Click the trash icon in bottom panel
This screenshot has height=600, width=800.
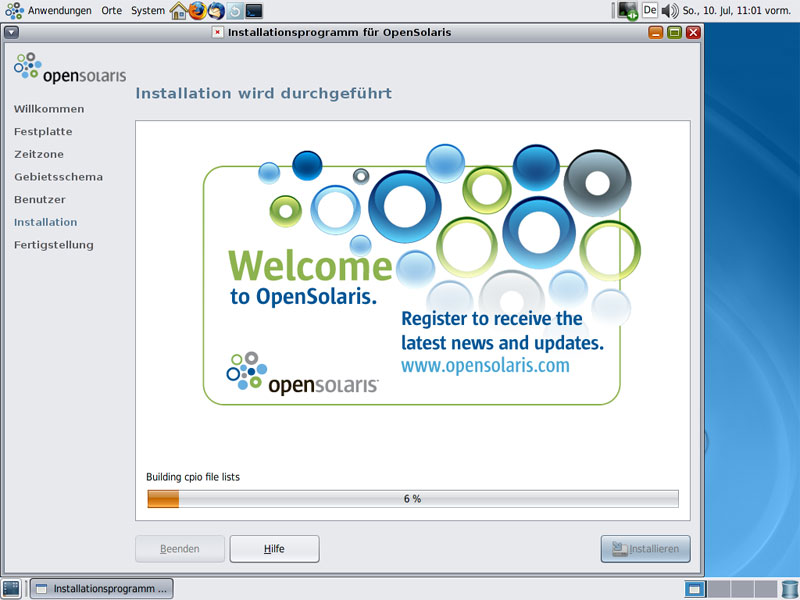point(789,589)
